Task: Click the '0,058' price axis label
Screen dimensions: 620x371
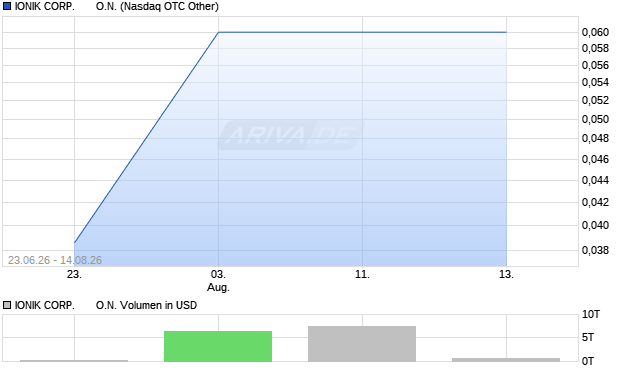Action: [x=595, y=48]
